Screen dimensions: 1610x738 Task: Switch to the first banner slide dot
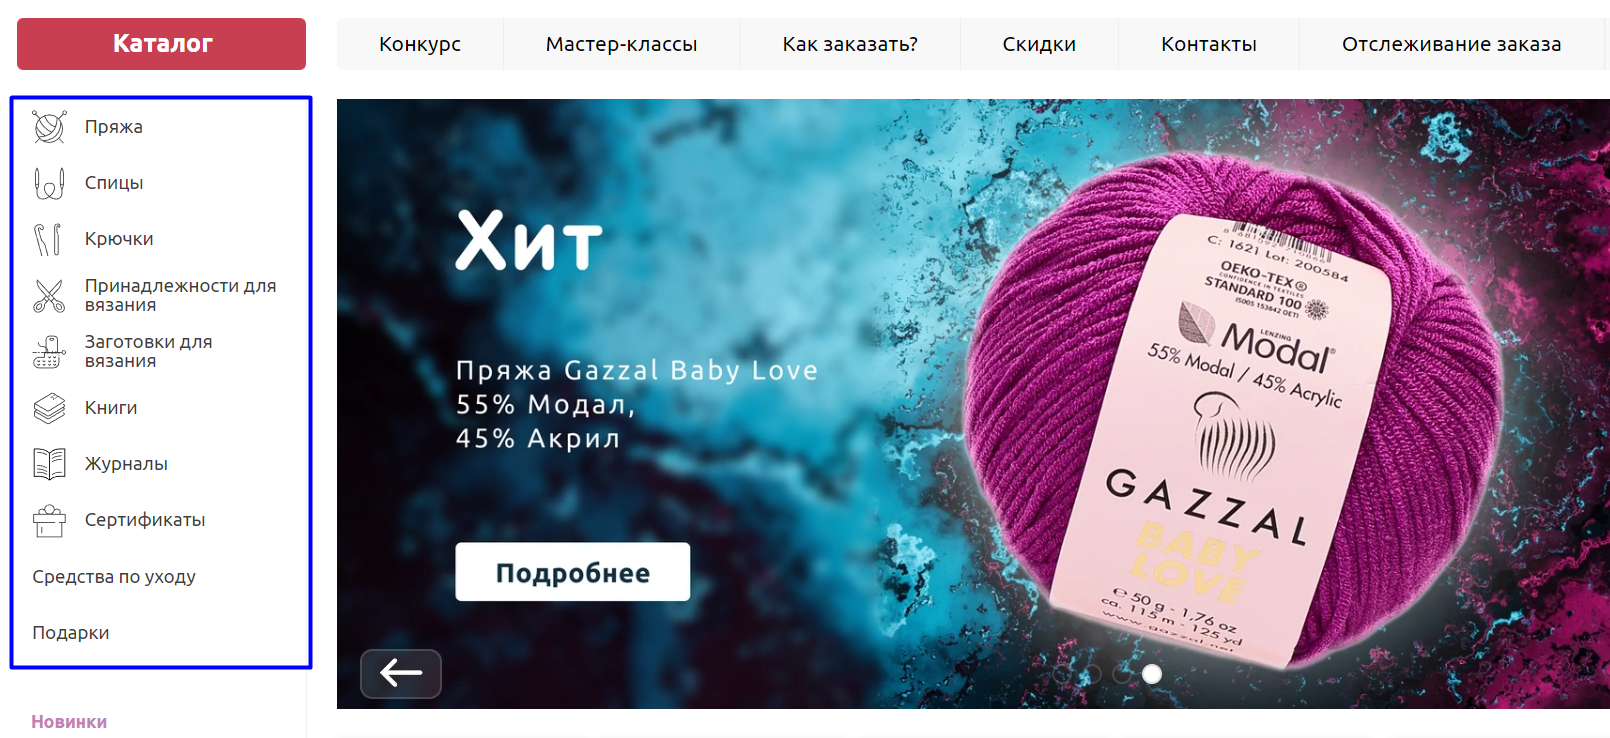[x=1062, y=674]
